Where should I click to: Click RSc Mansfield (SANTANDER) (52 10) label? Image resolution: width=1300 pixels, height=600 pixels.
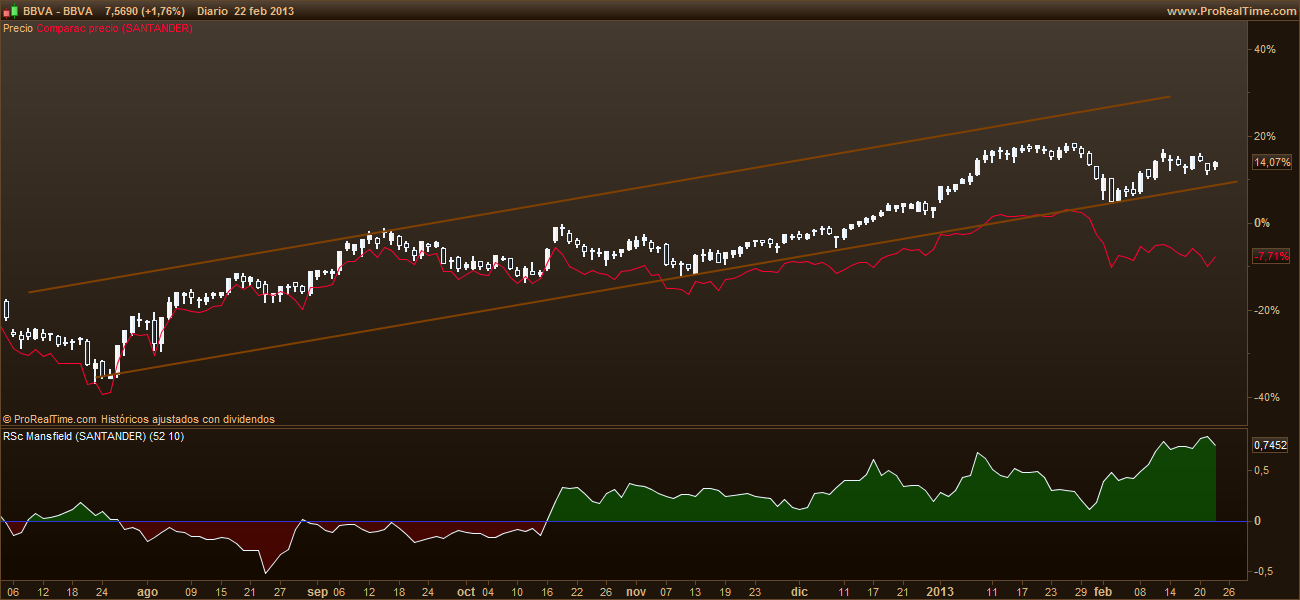tap(94, 437)
